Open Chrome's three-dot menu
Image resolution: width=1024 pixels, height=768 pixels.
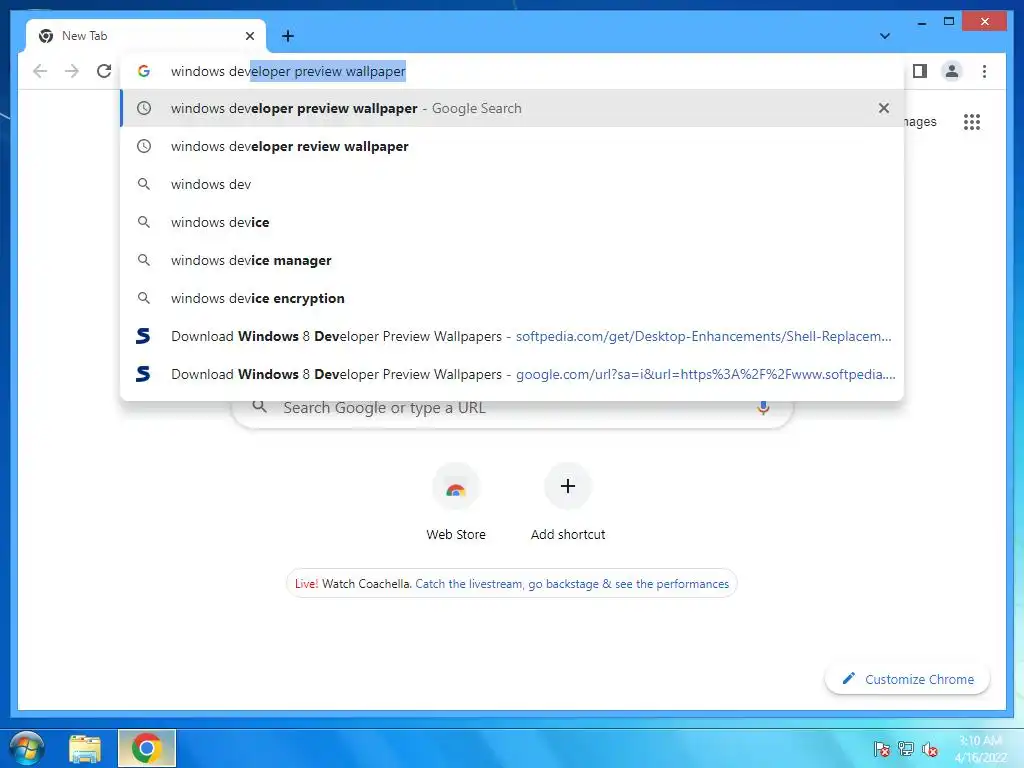[984, 71]
